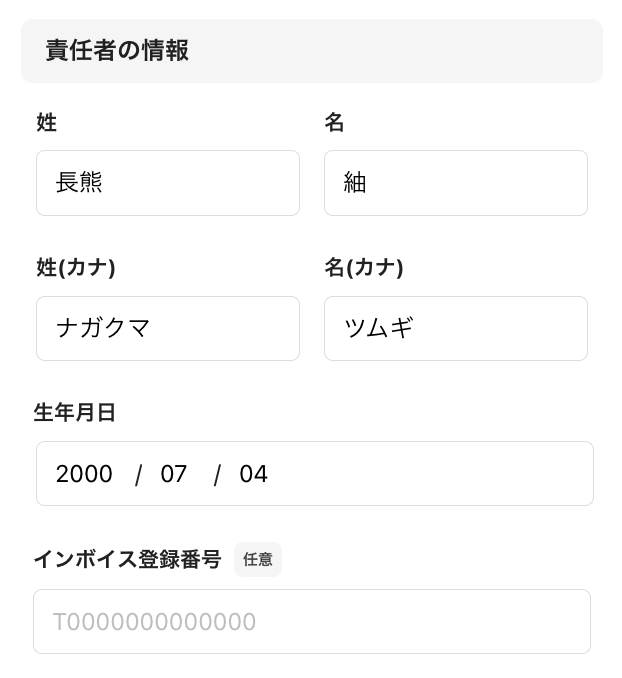Click empty space right of 04 in date field
The height and width of the screenshot is (678, 622).
[x=430, y=474]
